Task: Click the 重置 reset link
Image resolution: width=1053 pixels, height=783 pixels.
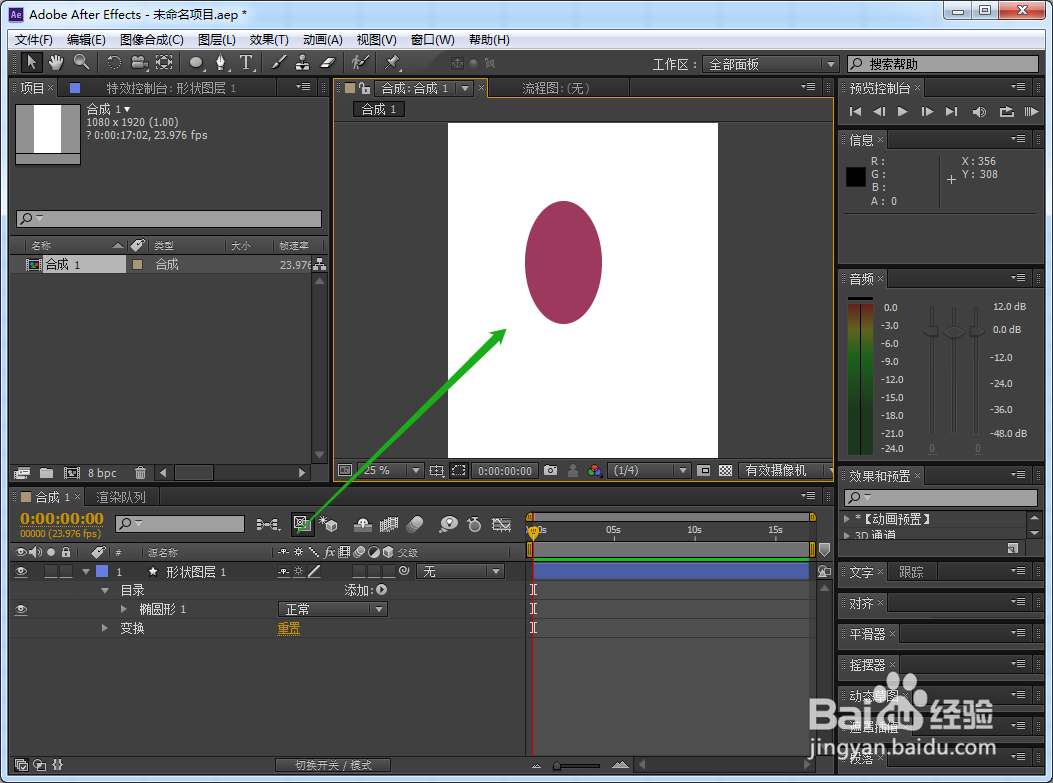Action: pyautogui.click(x=289, y=628)
